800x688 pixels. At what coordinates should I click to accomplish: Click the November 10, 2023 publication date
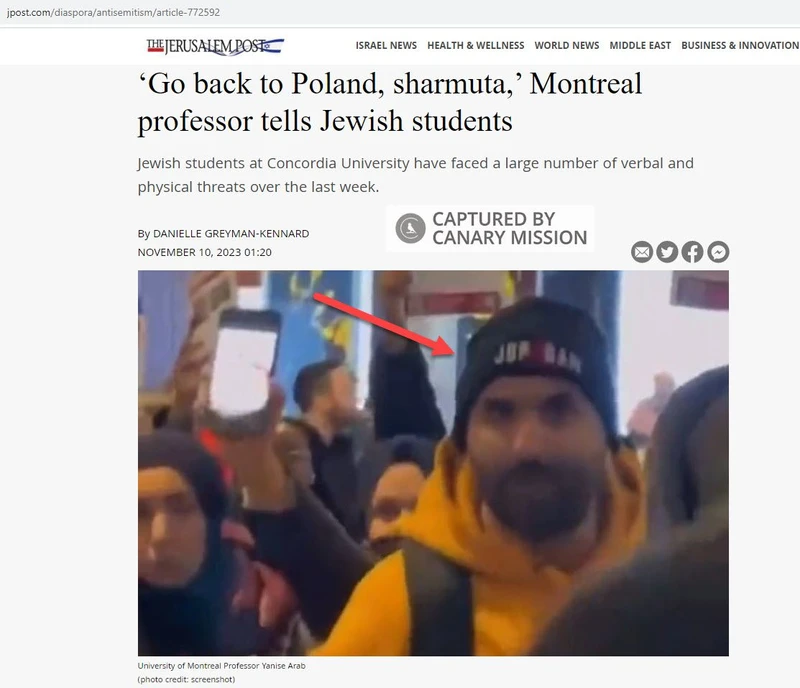click(205, 253)
